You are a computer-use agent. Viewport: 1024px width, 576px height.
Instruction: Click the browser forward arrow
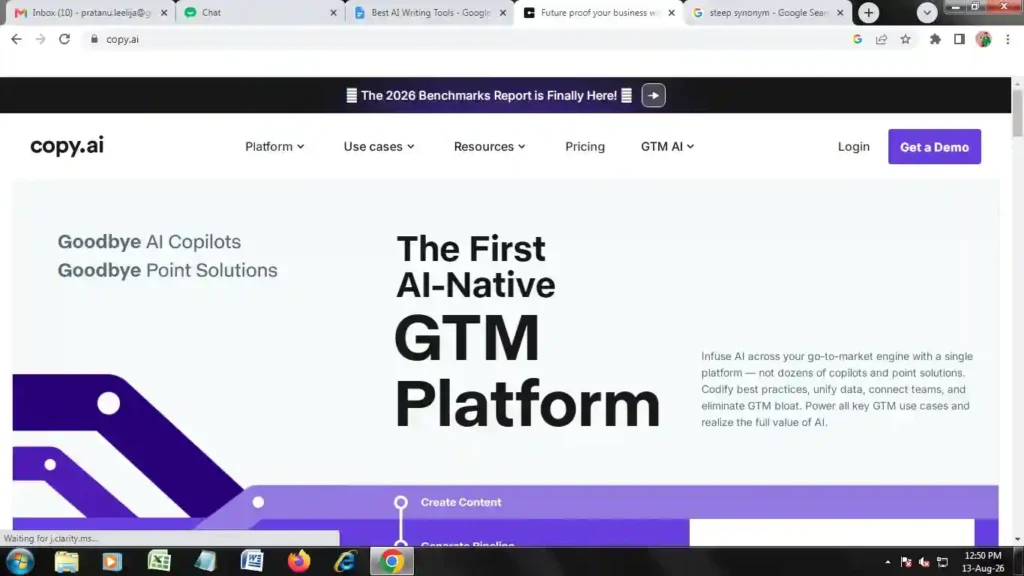[40, 39]
